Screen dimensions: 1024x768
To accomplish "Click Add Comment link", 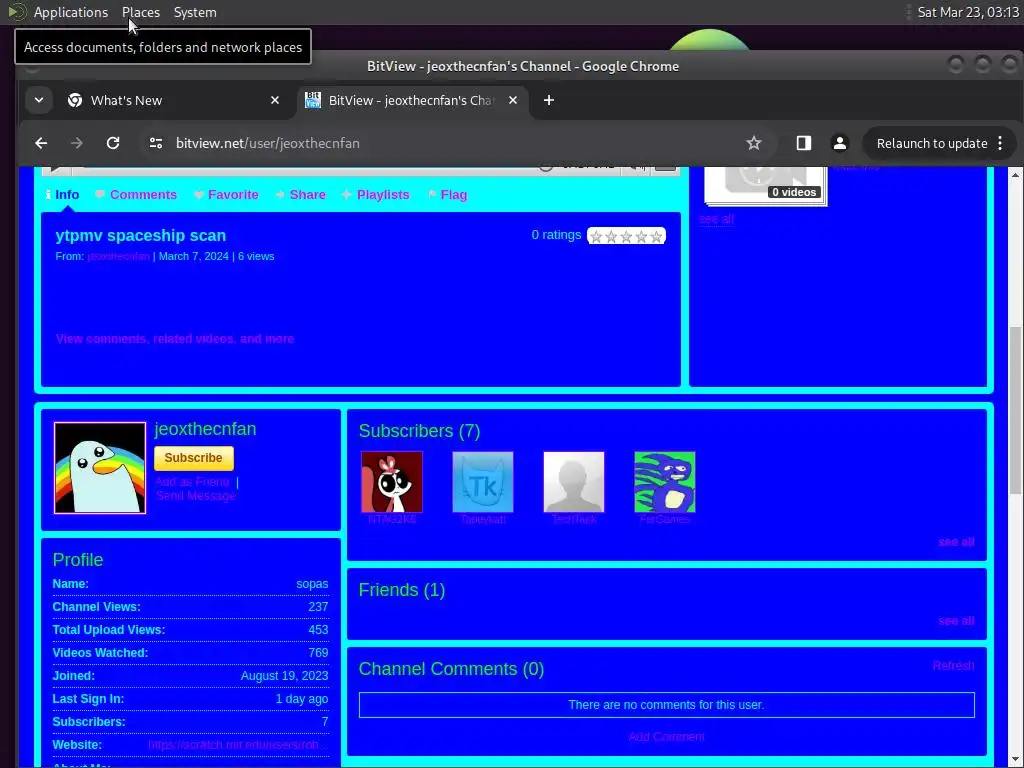I will point(666,737).
